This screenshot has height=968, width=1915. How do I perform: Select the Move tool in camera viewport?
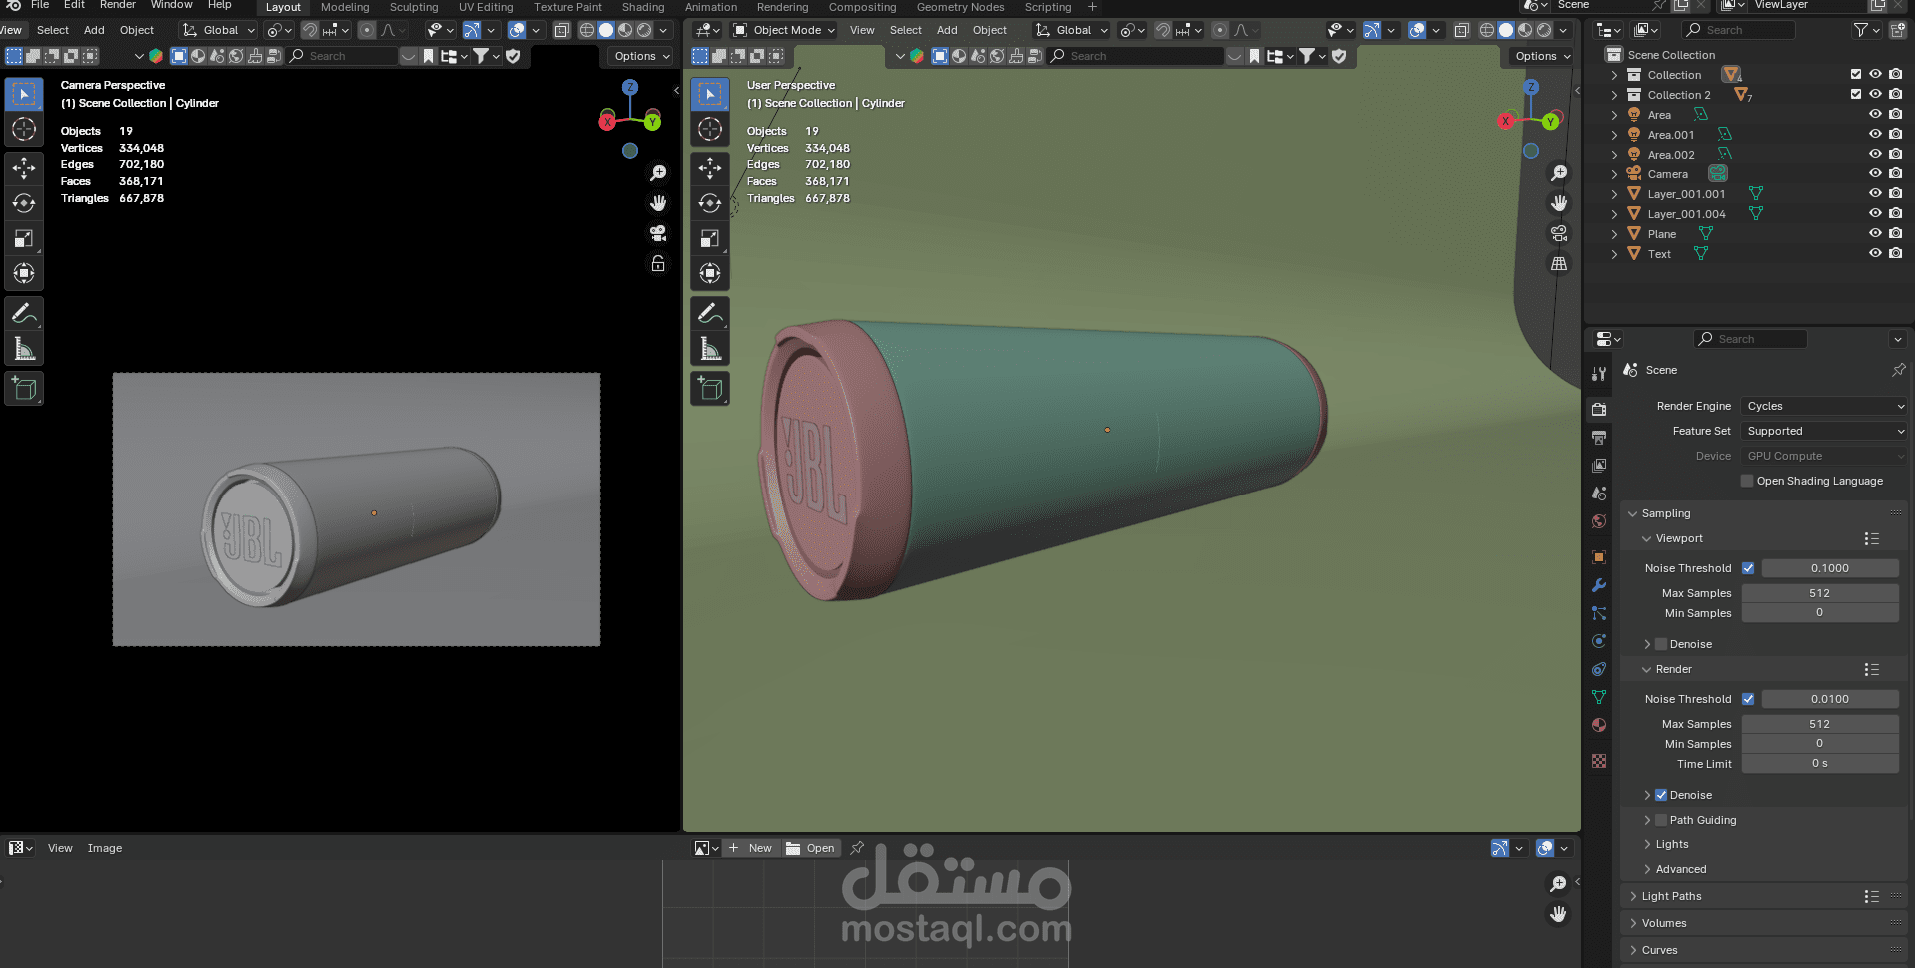coord(24,168)
